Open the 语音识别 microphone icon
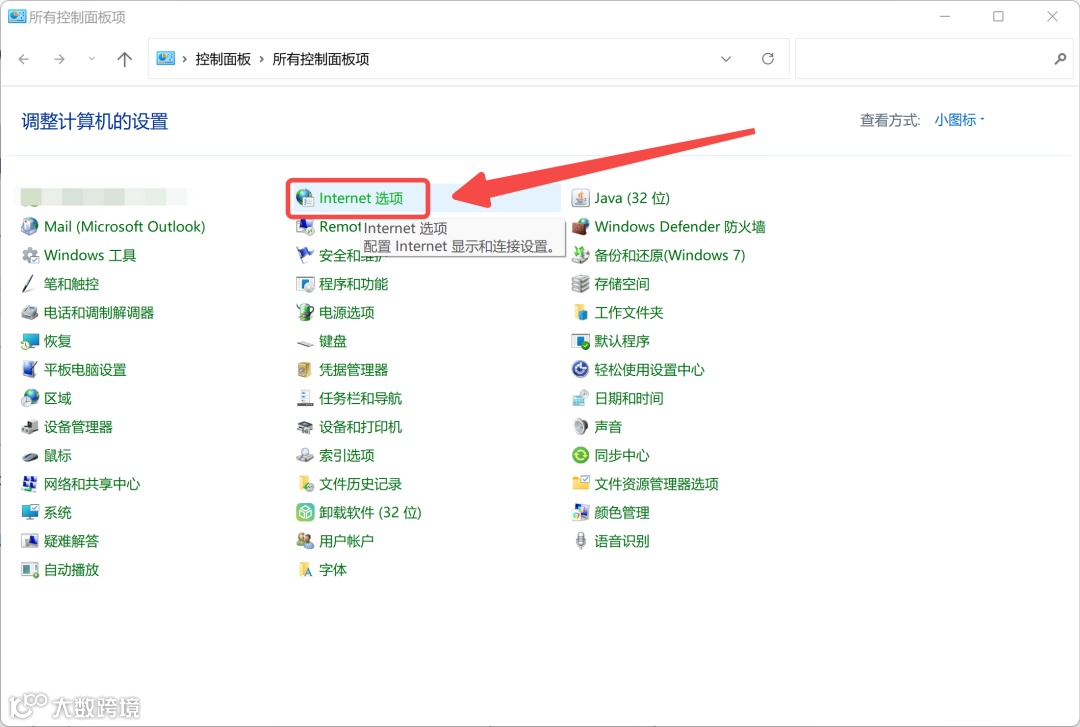The width and height of the screenshot is (1080, 727). 580,542
